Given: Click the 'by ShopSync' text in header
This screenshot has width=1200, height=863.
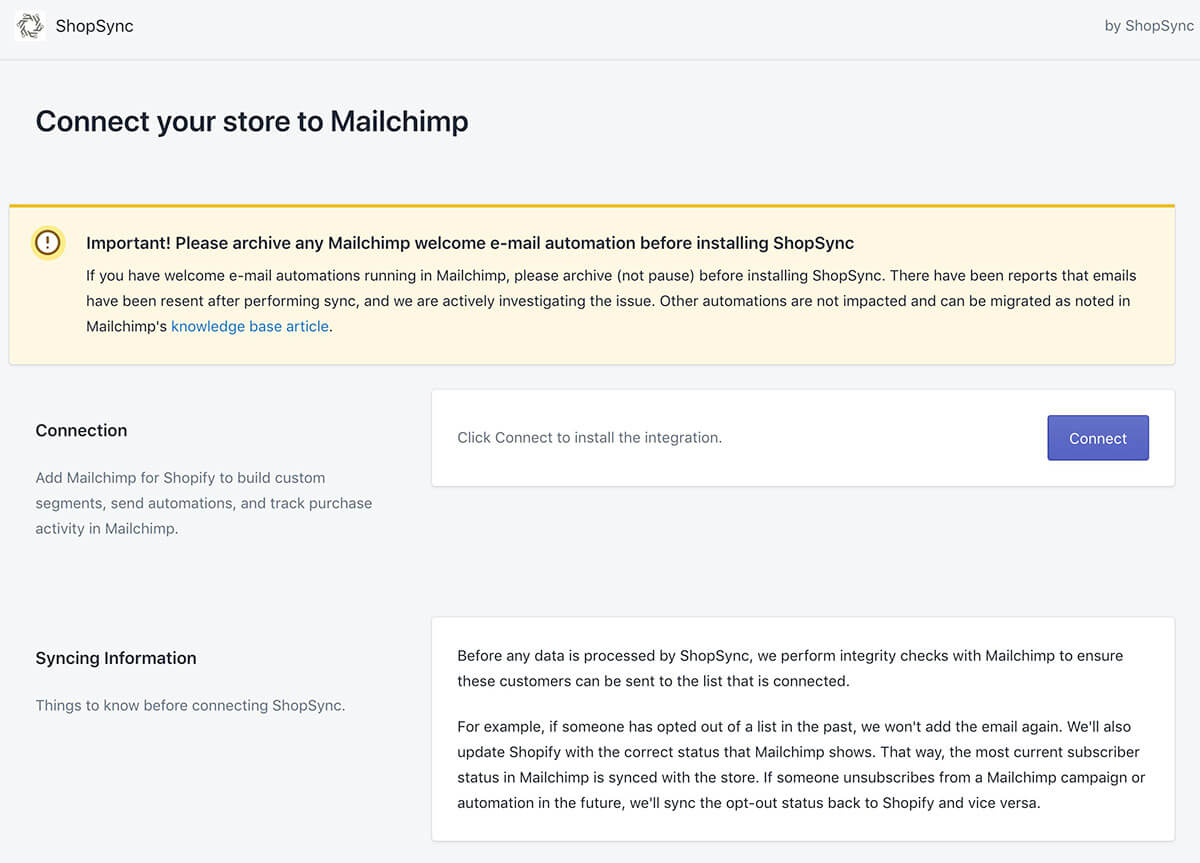Looking at the screenshot, I should click(x=1149, y=26).
